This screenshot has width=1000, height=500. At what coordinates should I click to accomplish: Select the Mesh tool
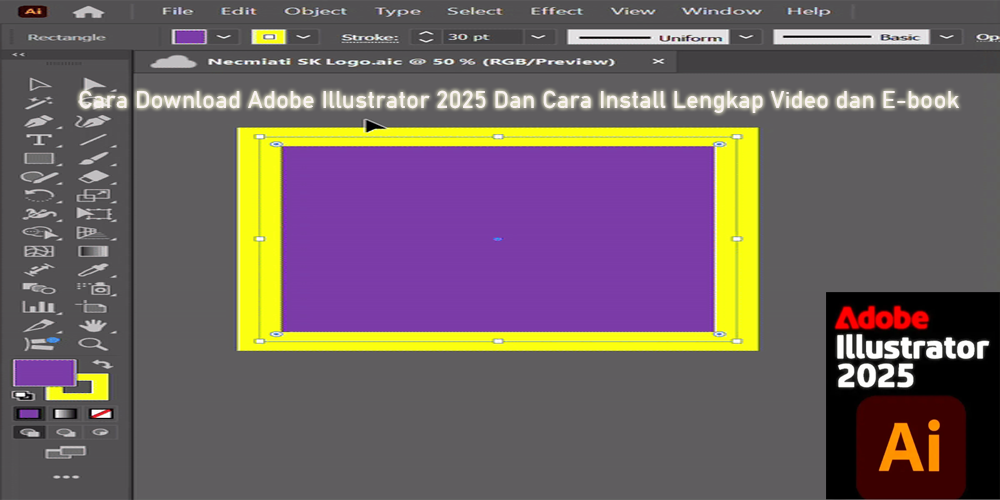[x=38, y=251]
